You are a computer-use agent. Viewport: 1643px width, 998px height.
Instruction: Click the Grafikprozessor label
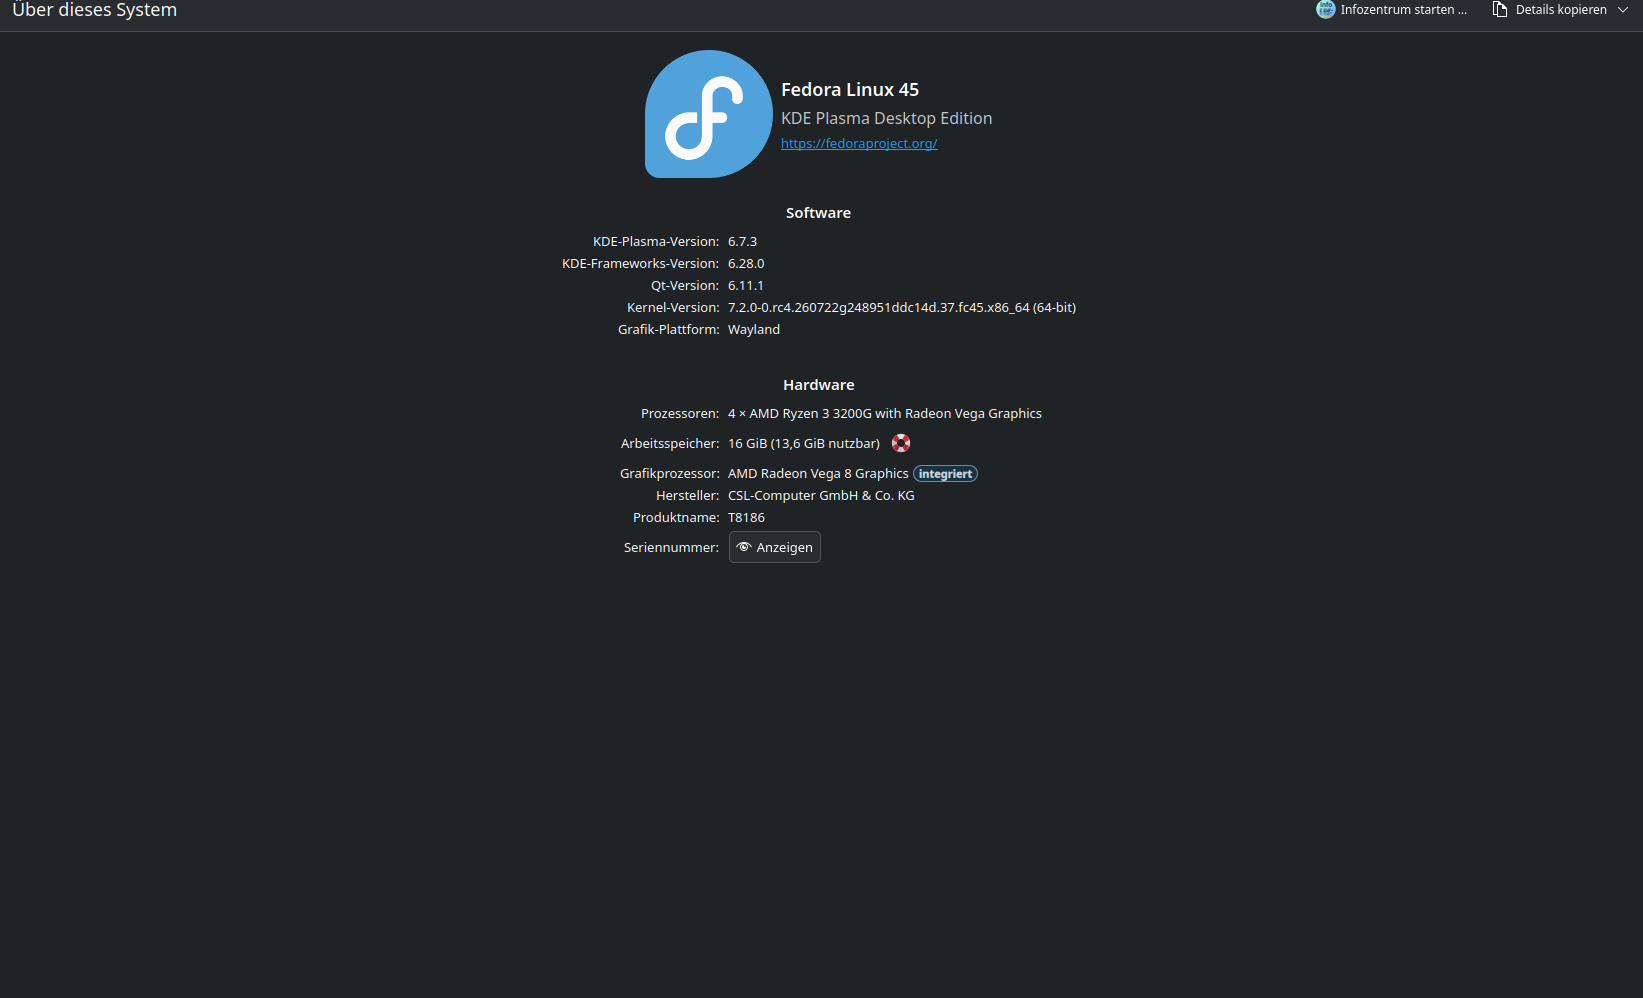670,474
